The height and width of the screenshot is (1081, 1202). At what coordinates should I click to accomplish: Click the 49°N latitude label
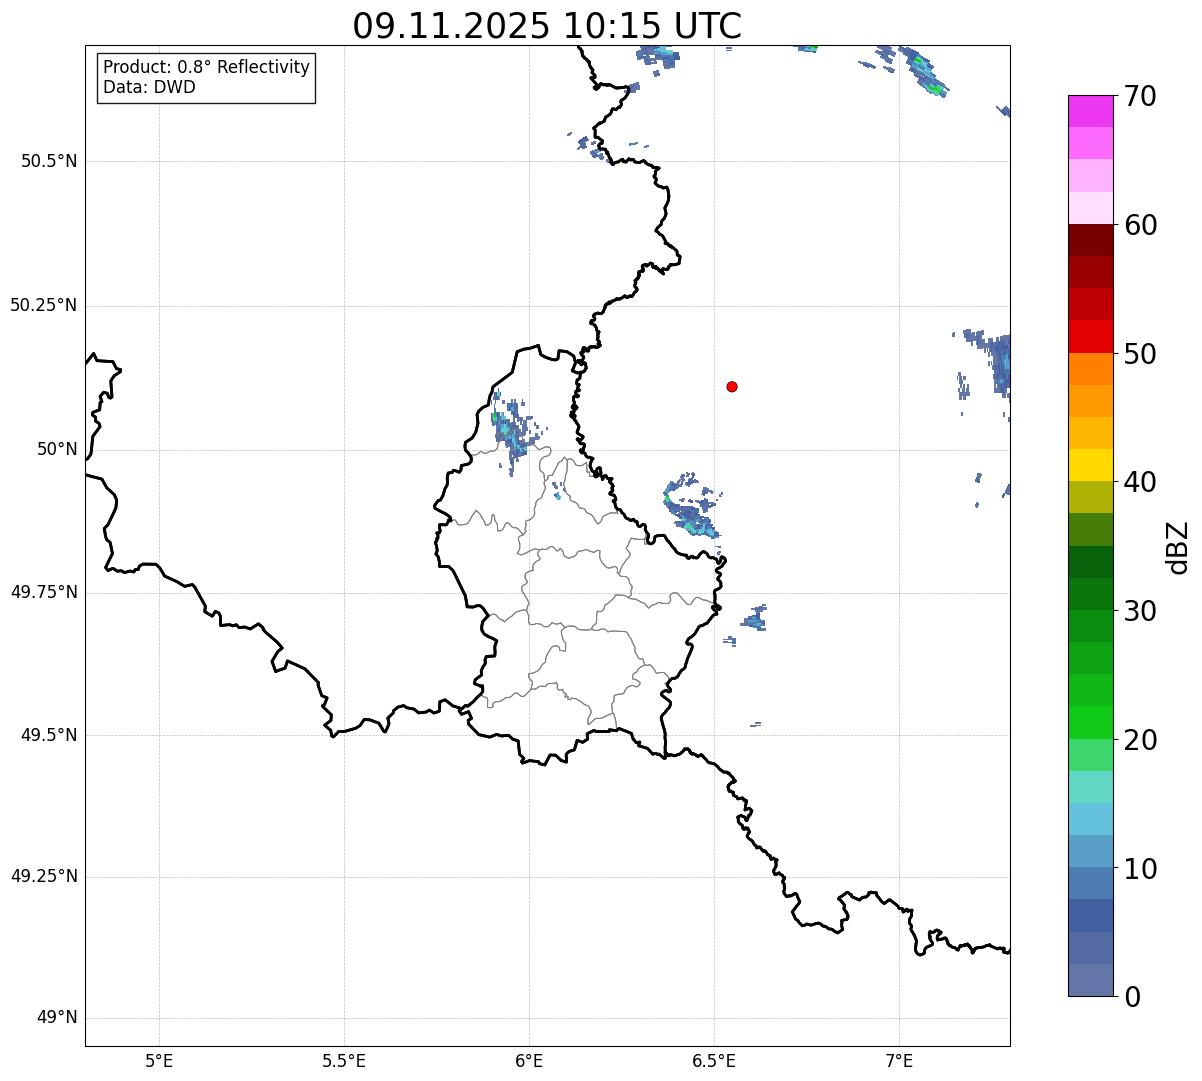(57, 1017)
